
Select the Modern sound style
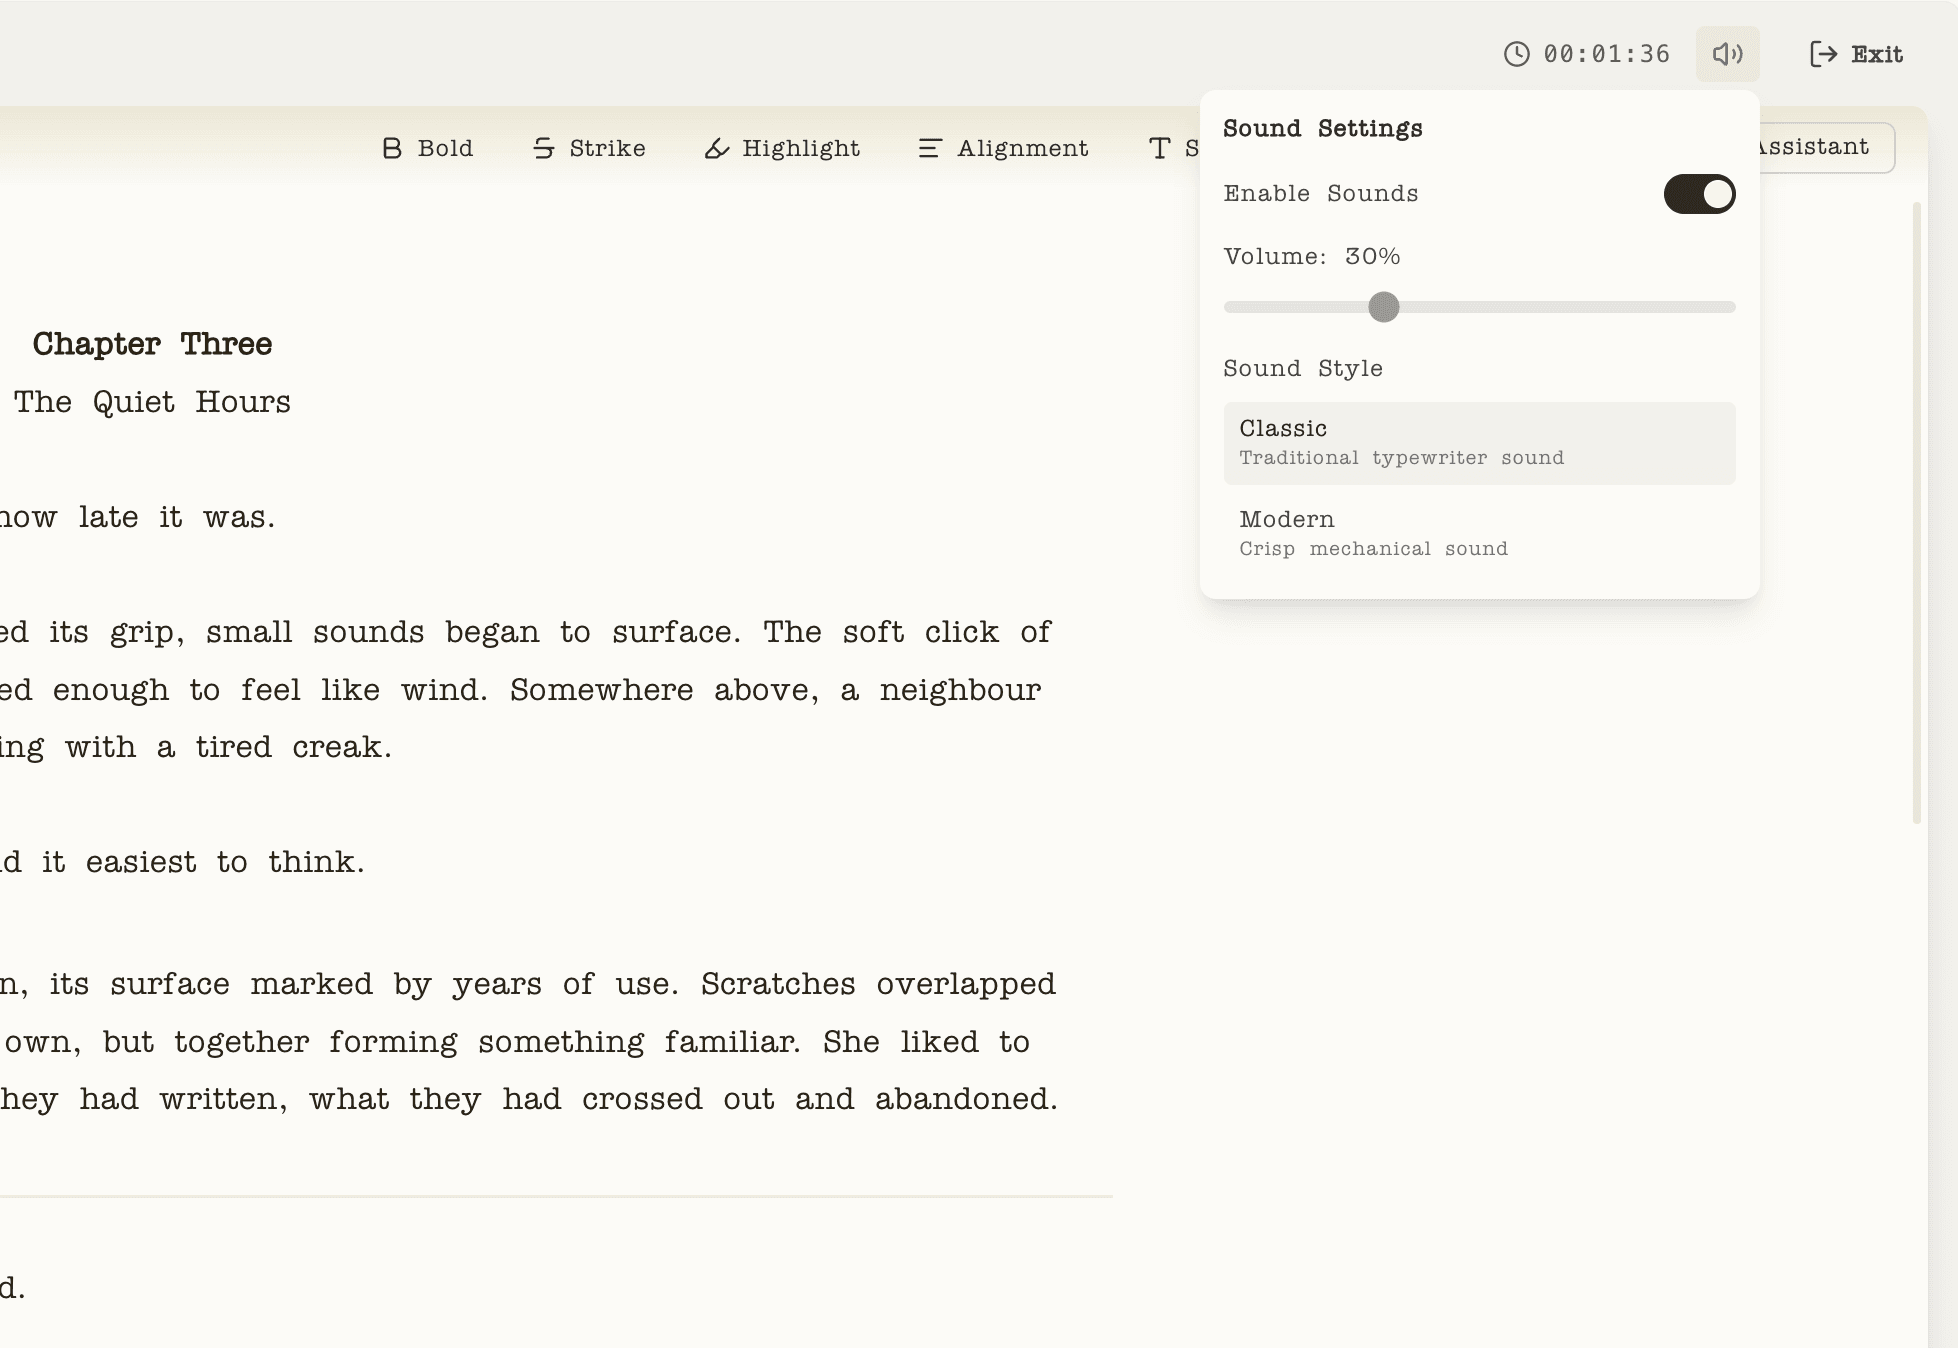1478,534
